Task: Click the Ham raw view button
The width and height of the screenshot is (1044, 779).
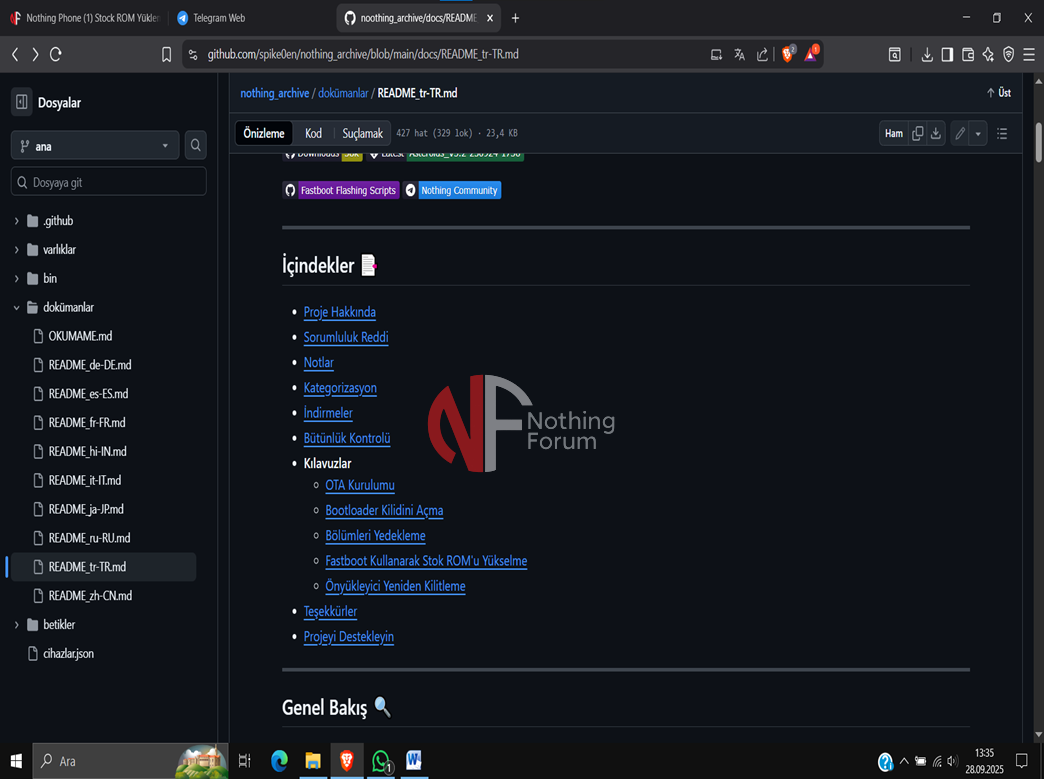Action: point(893,133)
